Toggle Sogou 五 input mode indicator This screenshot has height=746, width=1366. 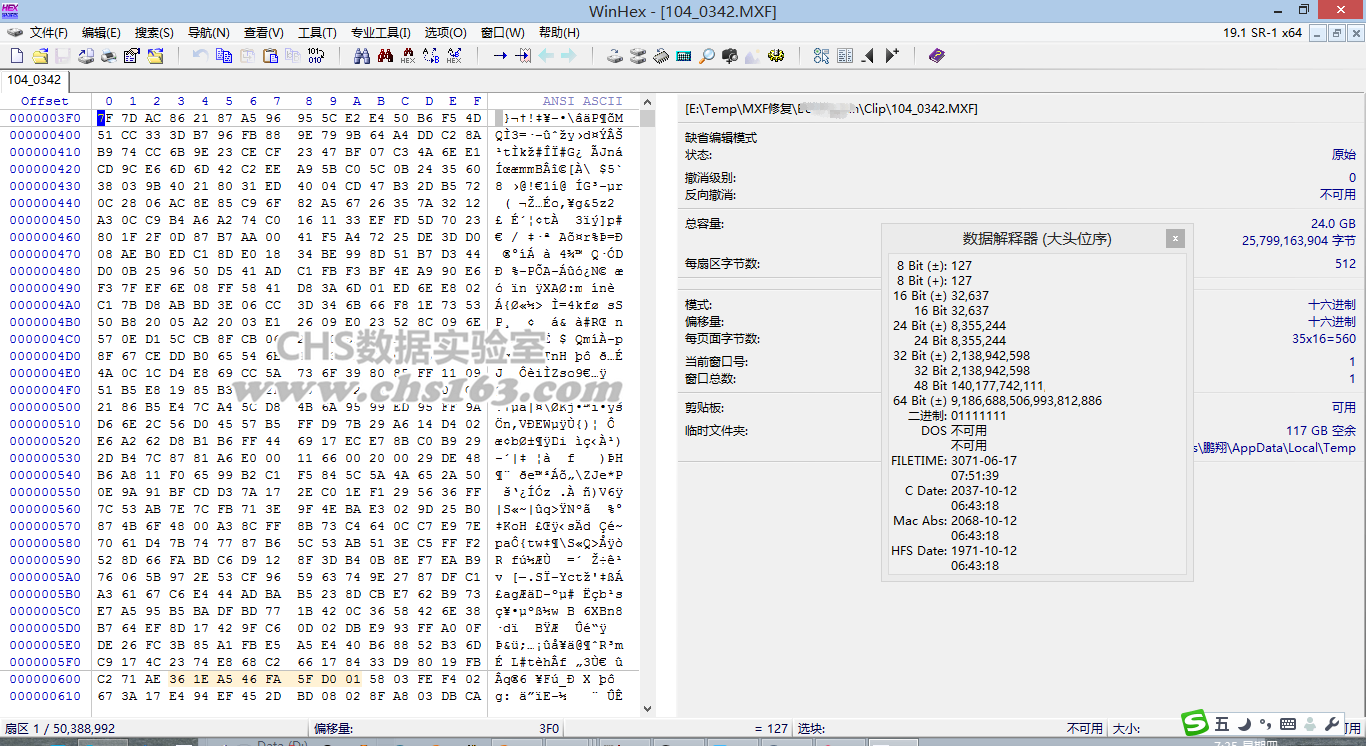click(x=1222, y=724)
